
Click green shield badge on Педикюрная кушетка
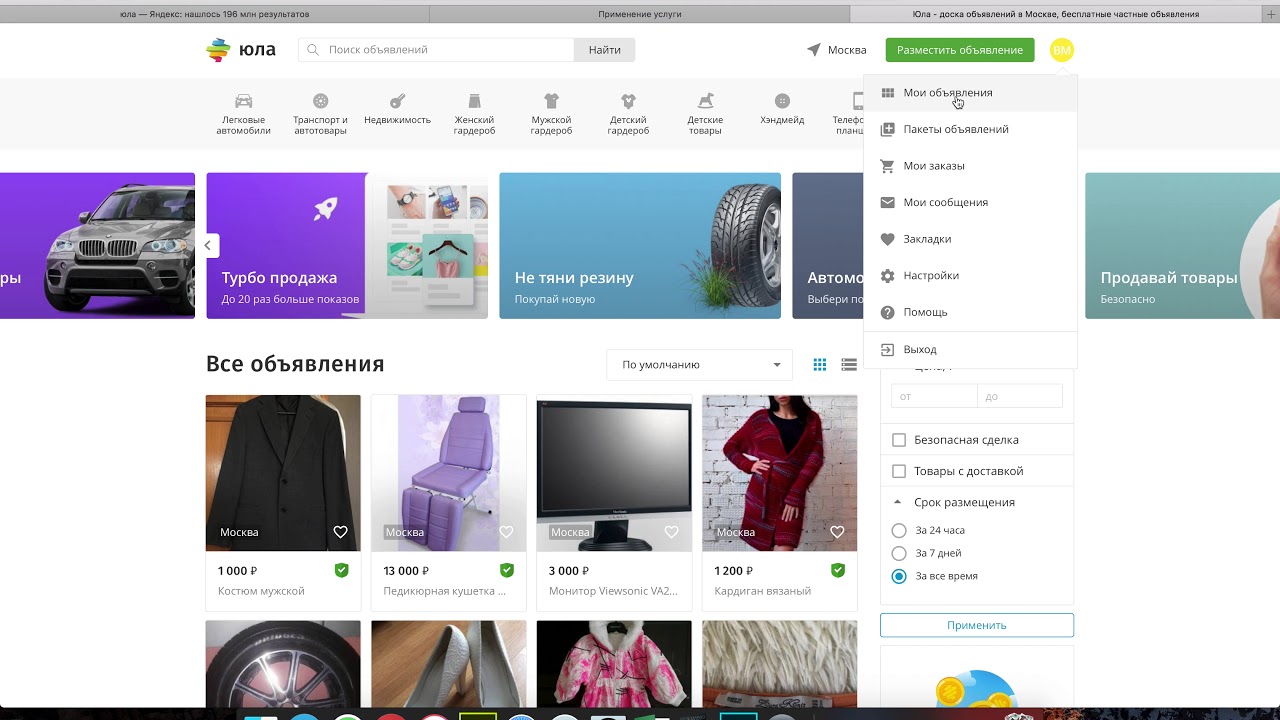[x=507, y=570]
